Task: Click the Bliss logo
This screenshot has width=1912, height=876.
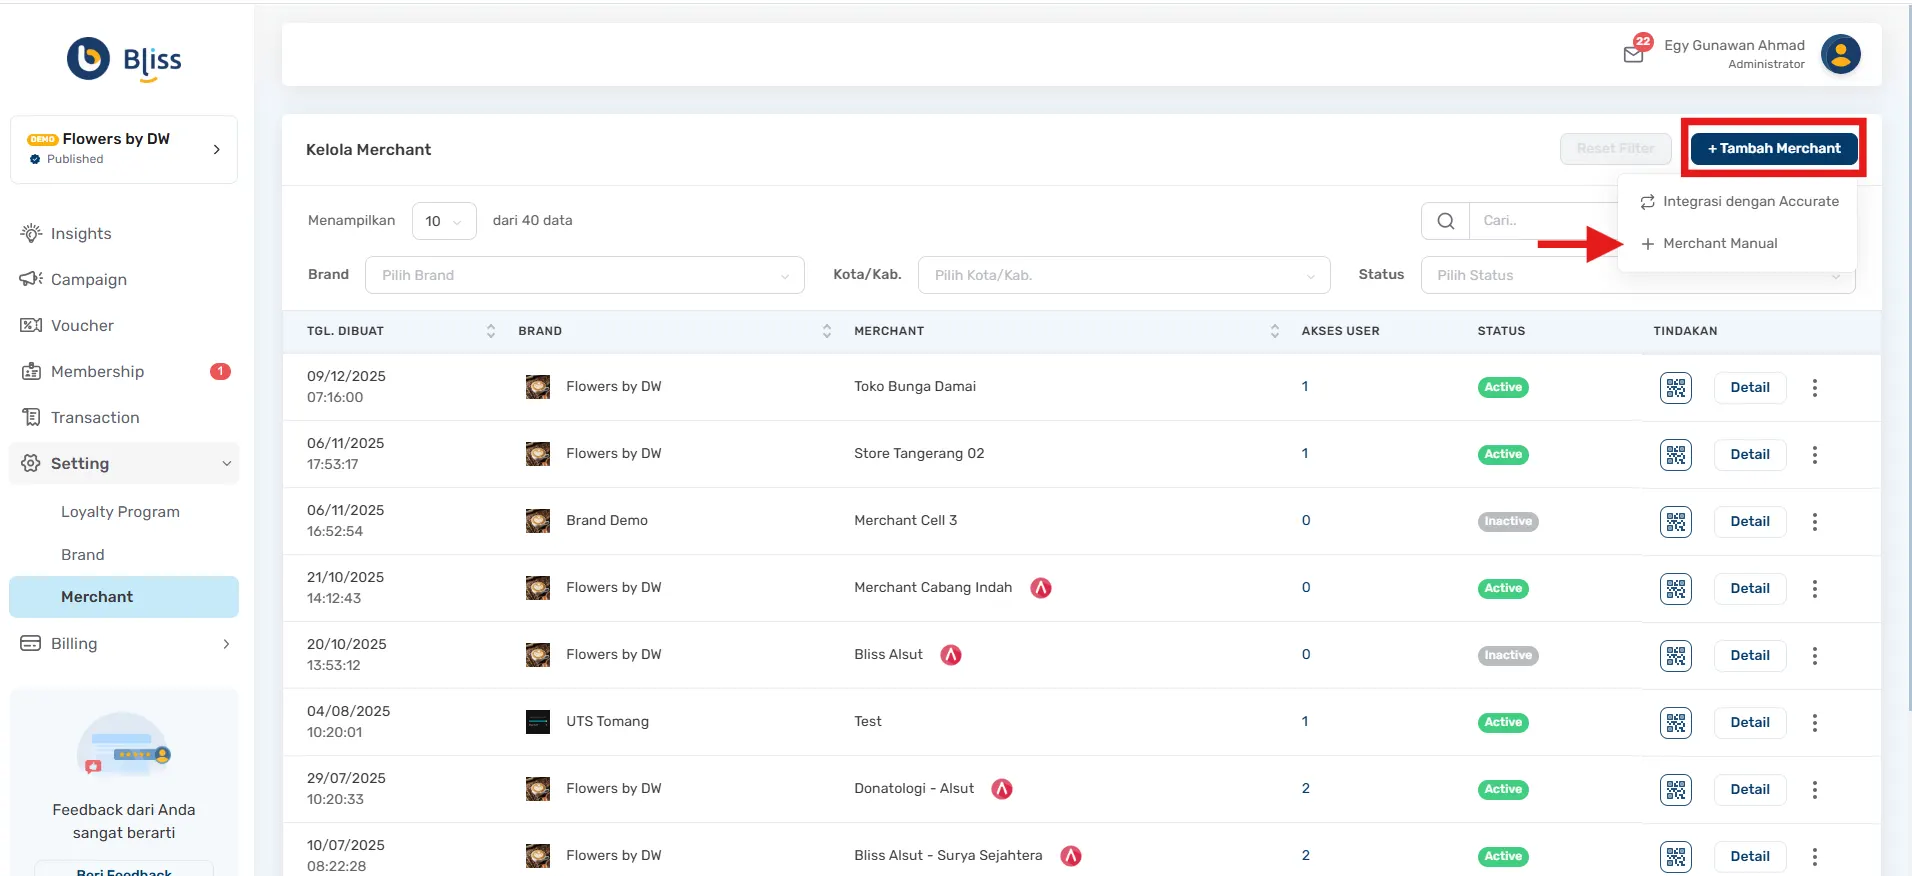Action: coord(124,60)
